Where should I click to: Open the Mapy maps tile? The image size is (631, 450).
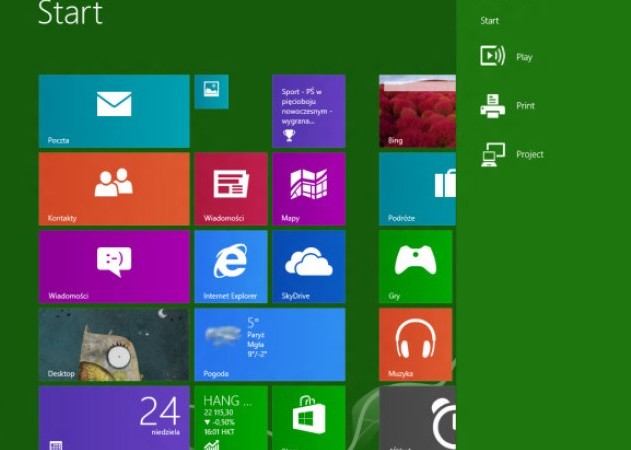point(308,188)
